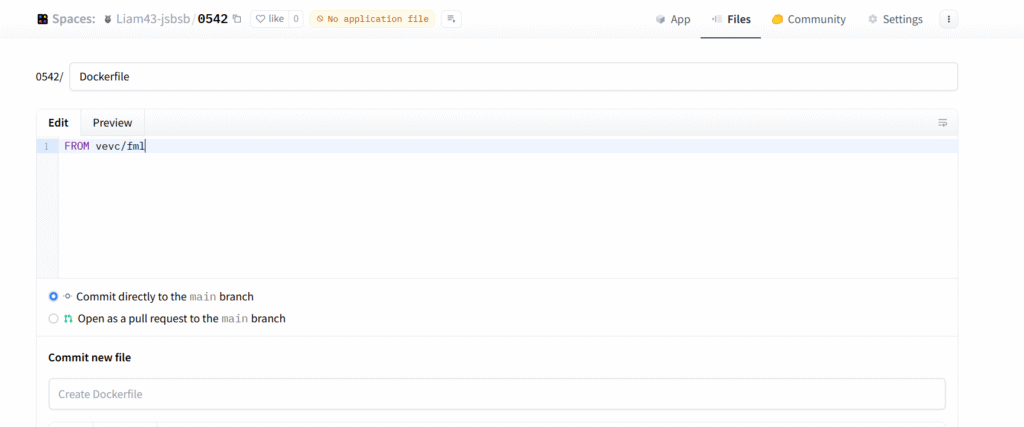Click the Liam43-jsbsb owner link
1024x427 pixels.
click(x=153, y=19)
